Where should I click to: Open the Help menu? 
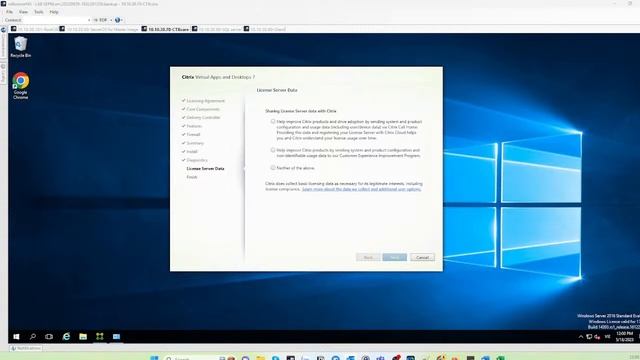coord(54,12)
